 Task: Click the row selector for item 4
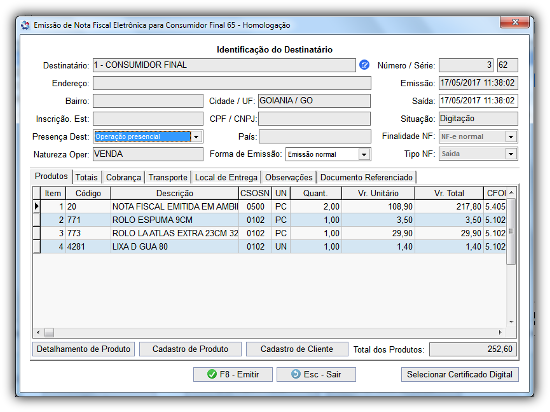pos(36,246)
